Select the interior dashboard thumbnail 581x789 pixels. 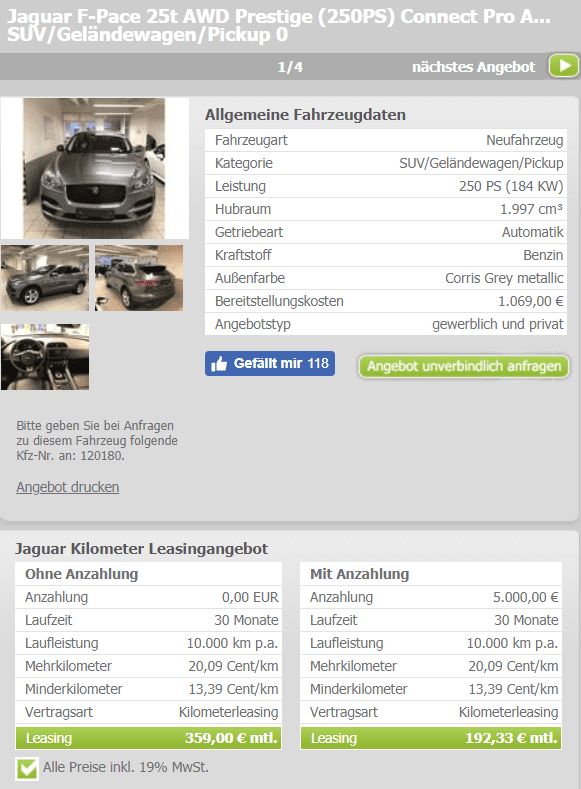[x=45, y=357]
